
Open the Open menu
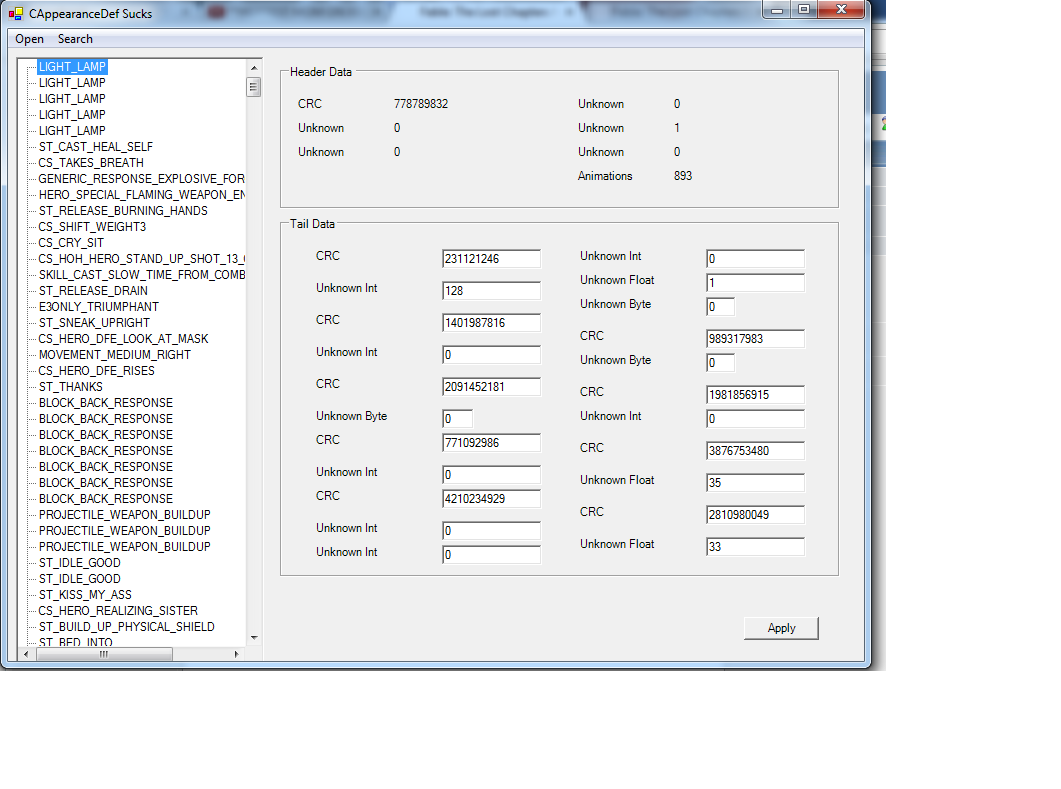tap(29, 39)
